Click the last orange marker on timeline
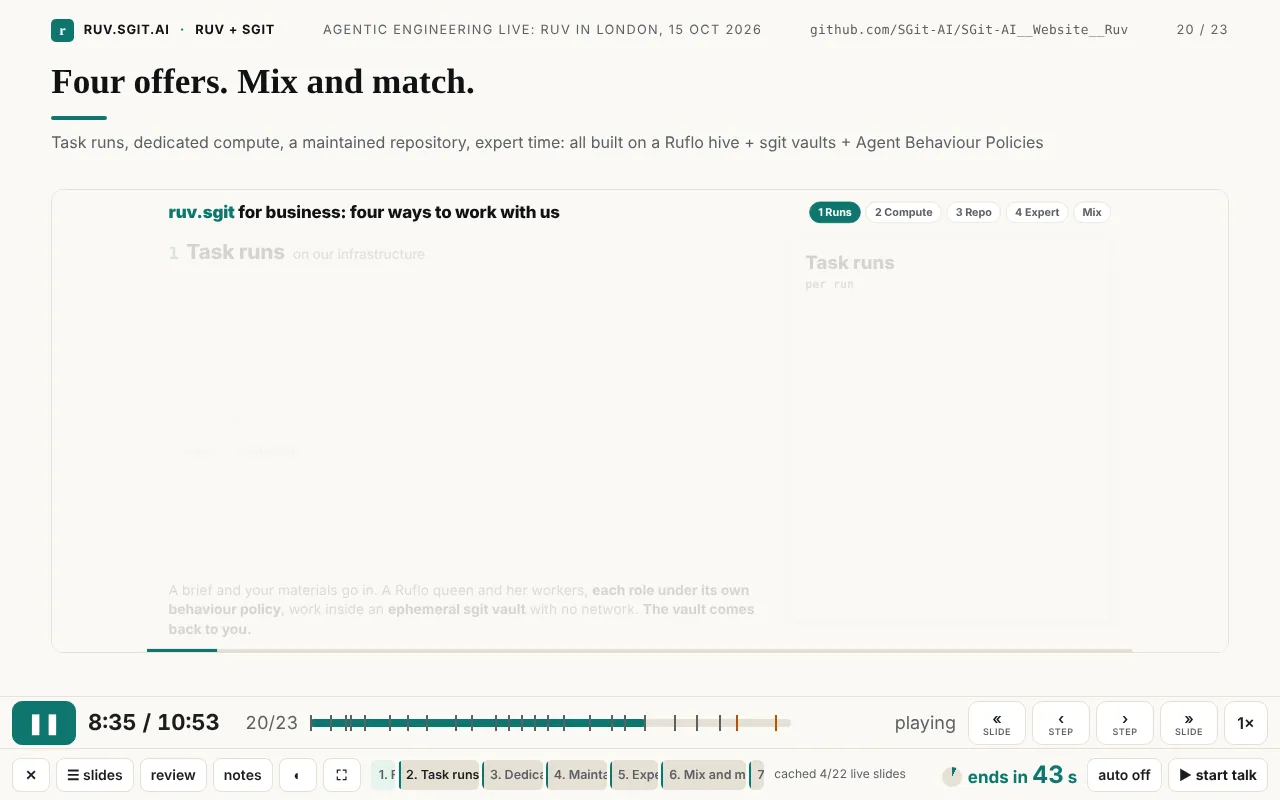 (775, 723)
